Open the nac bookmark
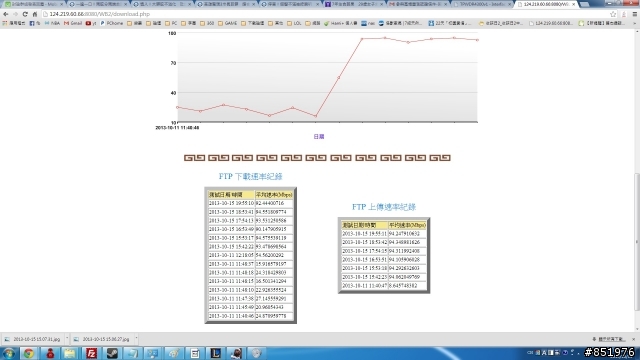The width and height of the screenshot is (640, 360). (368, 23)
